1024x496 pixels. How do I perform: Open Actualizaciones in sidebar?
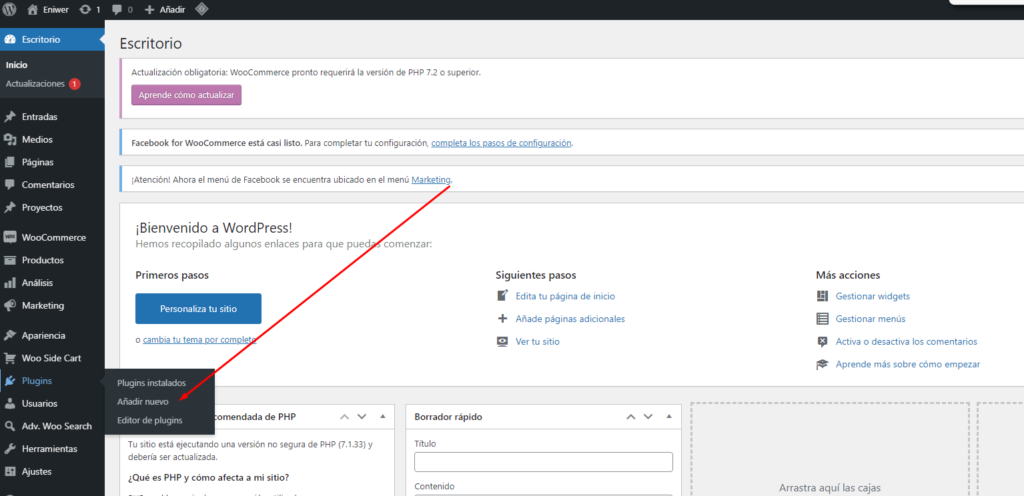click(x=35, y=84)
